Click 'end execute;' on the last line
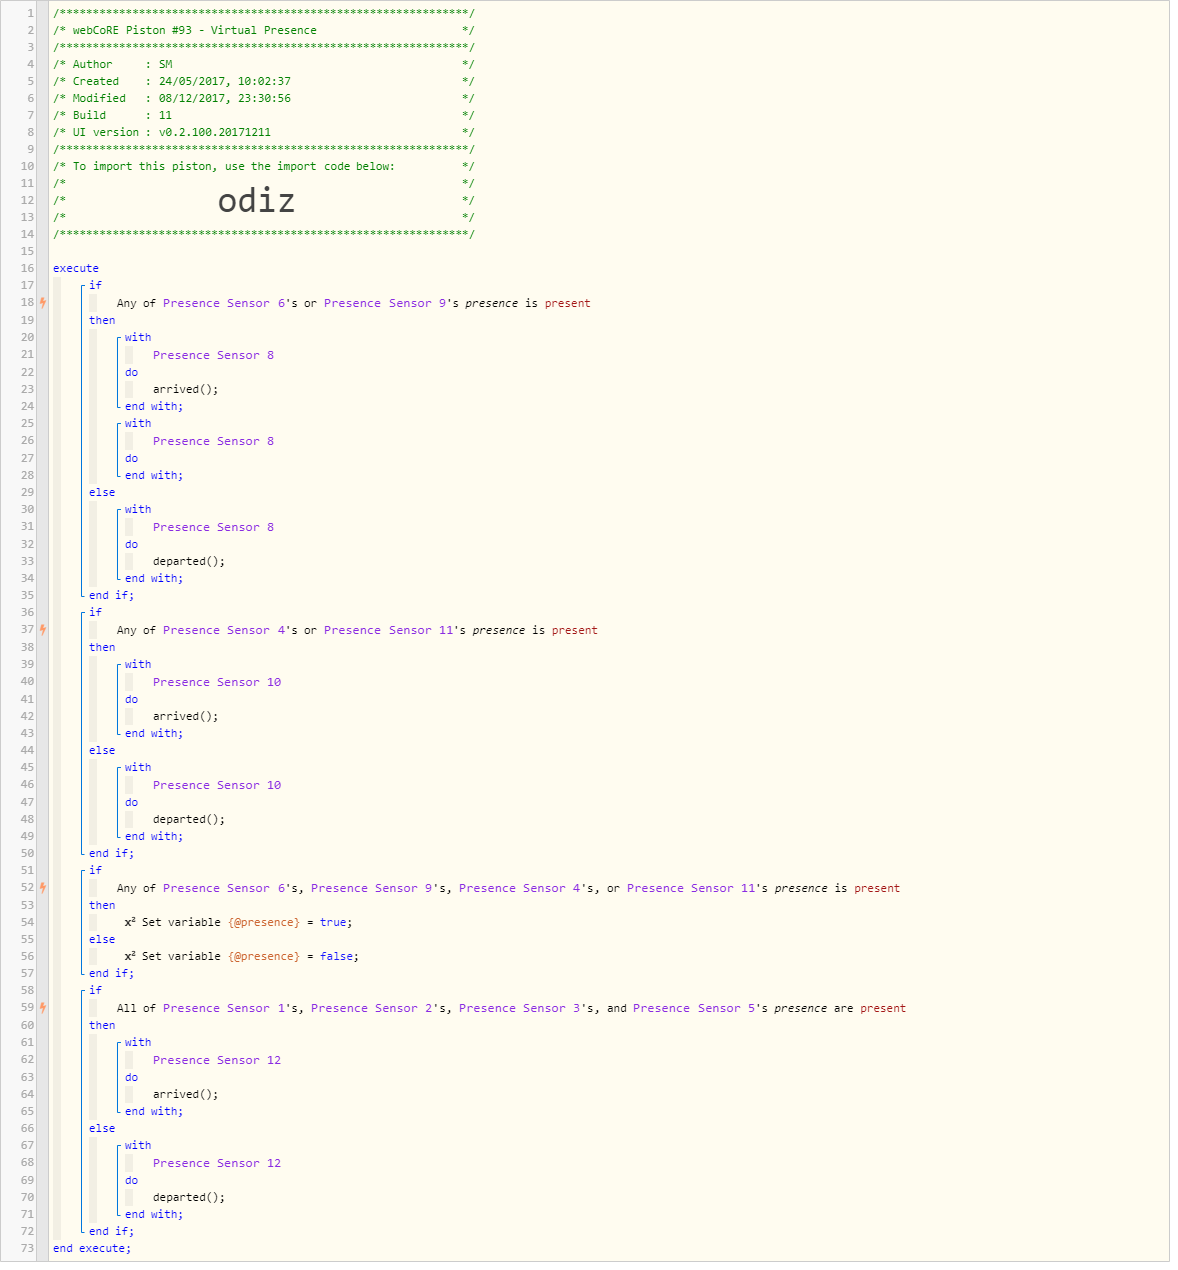Image resolution: width=1178 pixels, height=1270 pixels. pyautogui.click(x=92, y=1248)
